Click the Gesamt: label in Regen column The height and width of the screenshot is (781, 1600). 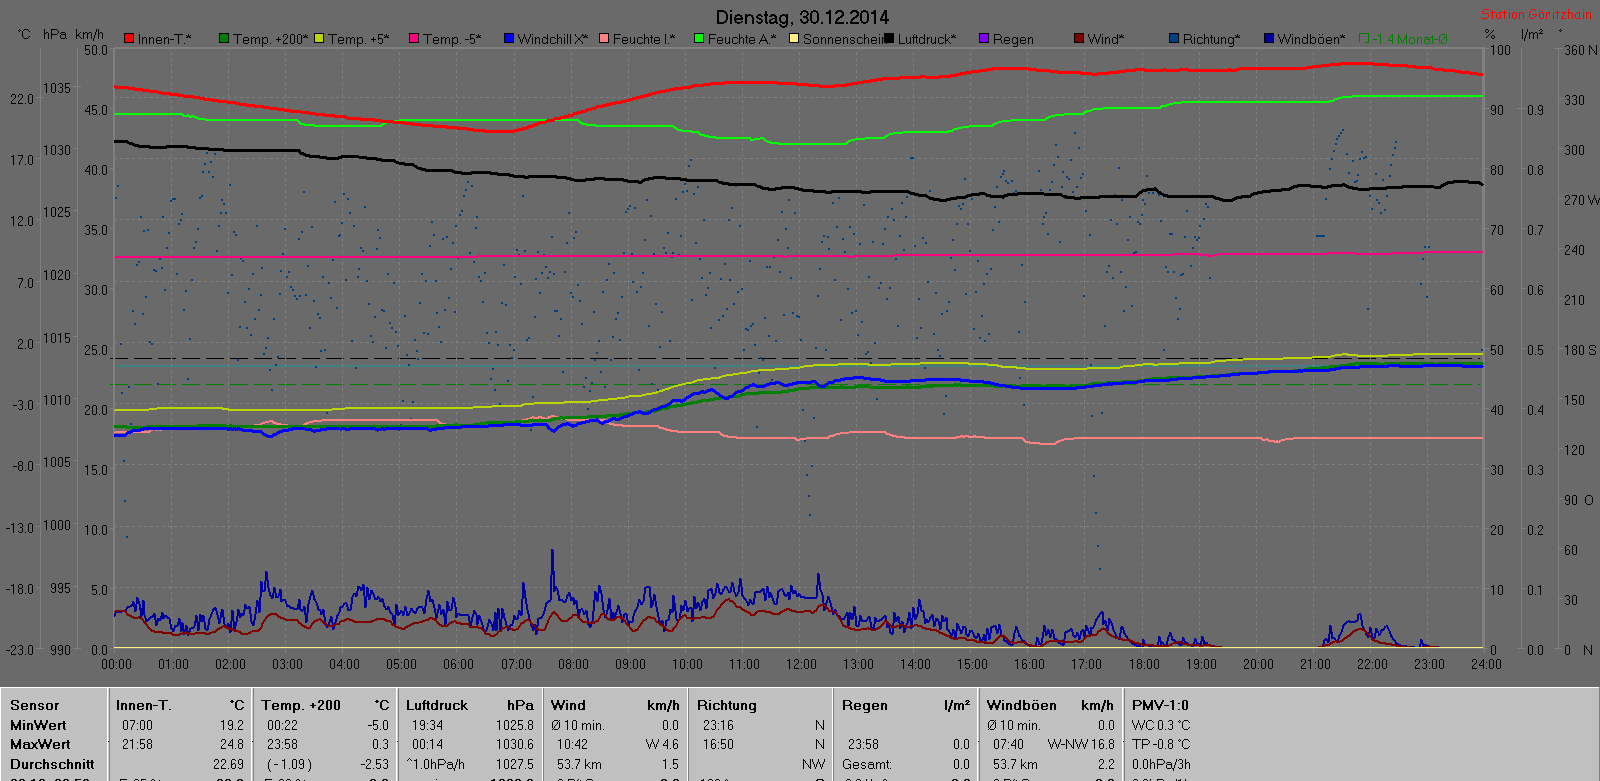tap(867, 764)
